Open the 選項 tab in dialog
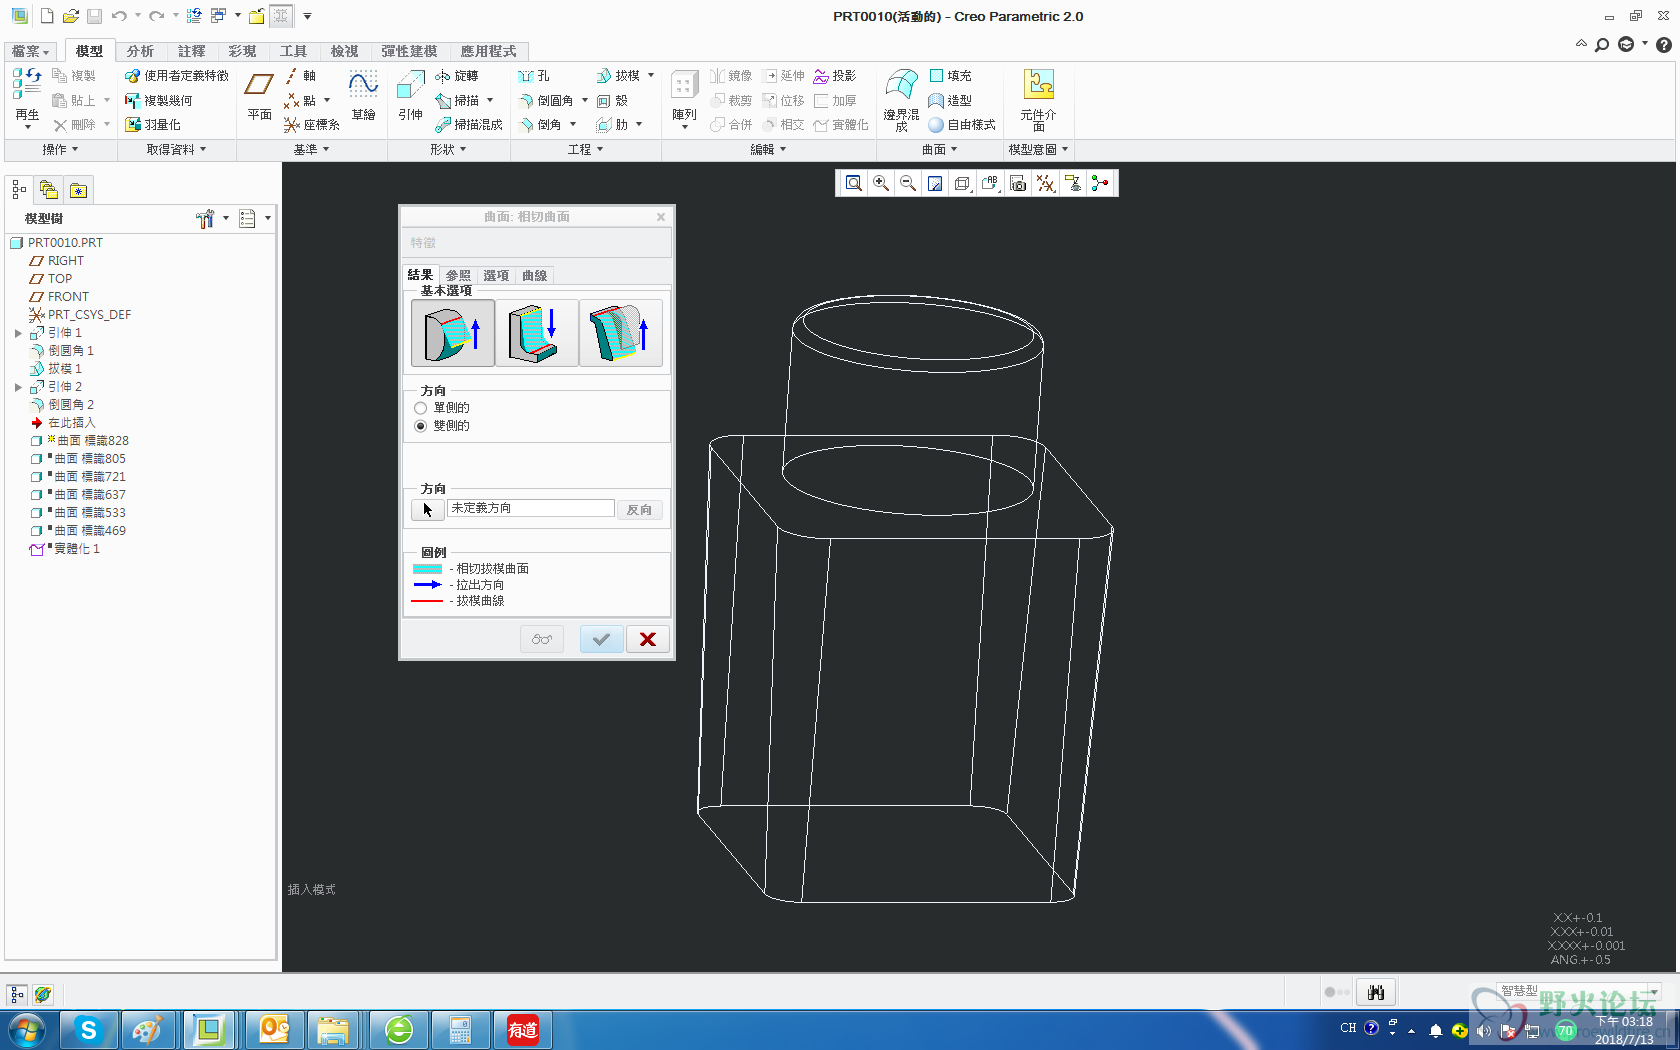This screenshot has width=1680, height=1050. (496, 276)
